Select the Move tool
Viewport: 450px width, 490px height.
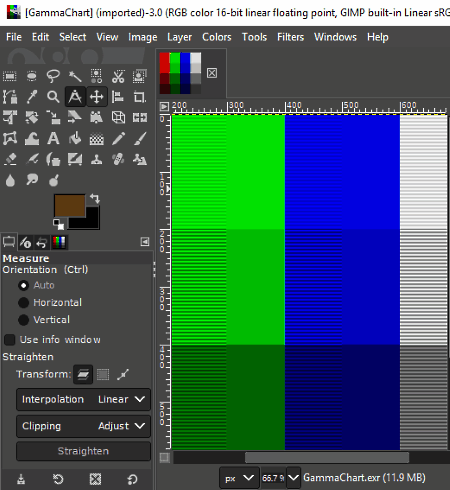point(97,97)
